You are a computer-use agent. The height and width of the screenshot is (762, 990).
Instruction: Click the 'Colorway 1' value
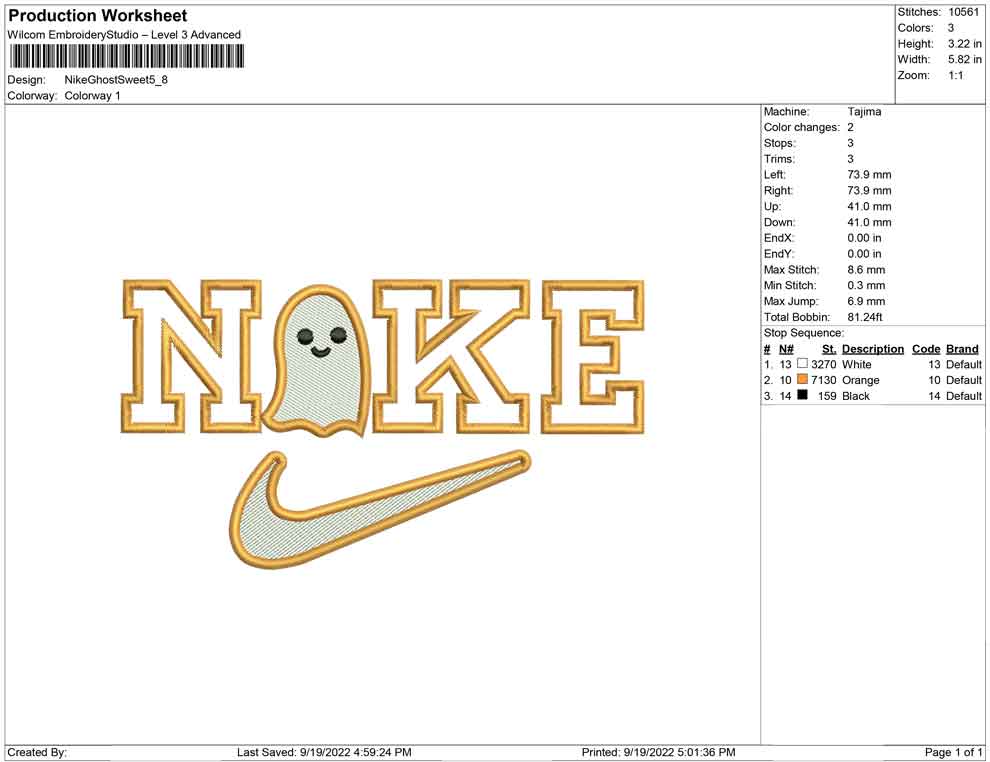click(92, 96)
